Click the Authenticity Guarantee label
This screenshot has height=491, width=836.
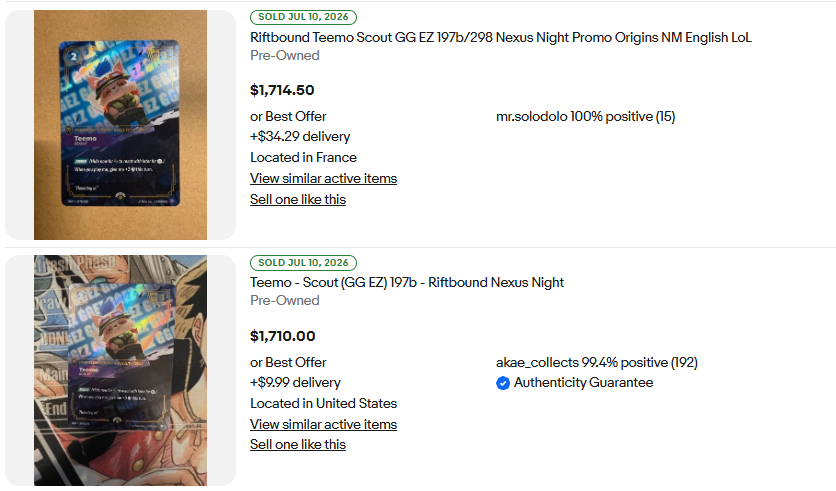(583, 383)
